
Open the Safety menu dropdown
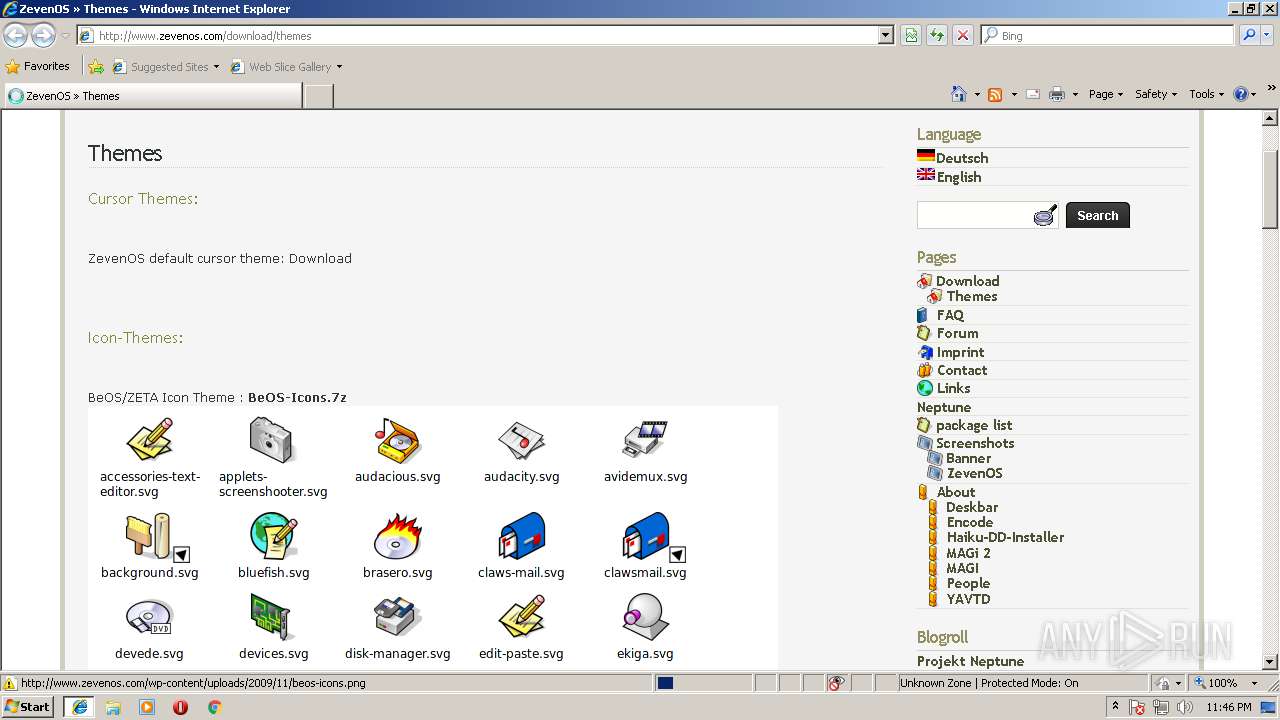pyautogui.click(x=1155, y=94)
